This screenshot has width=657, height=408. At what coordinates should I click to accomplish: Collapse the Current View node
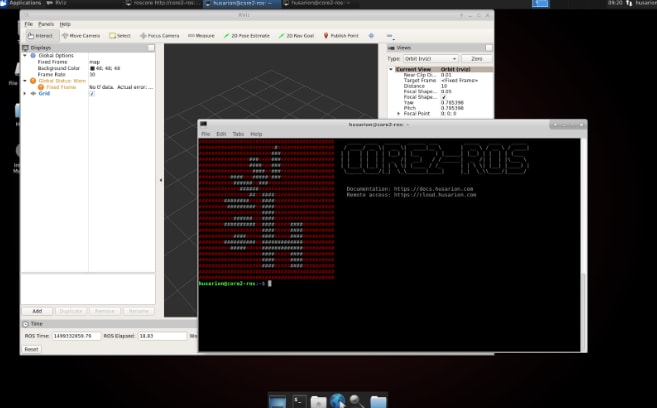click(x=391, y=69)
